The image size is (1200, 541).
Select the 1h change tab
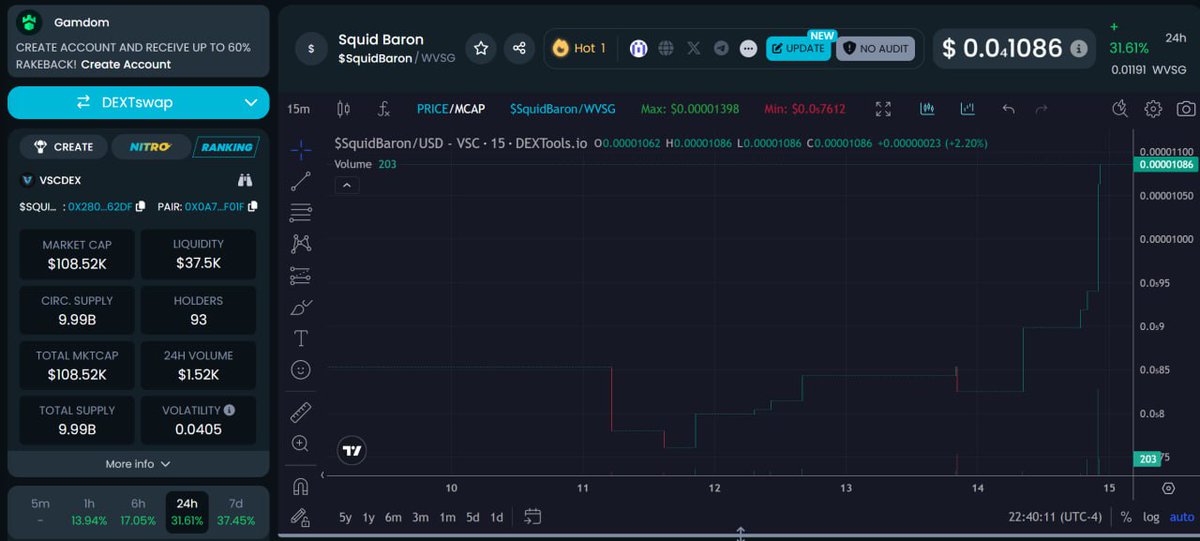(89, 512)
